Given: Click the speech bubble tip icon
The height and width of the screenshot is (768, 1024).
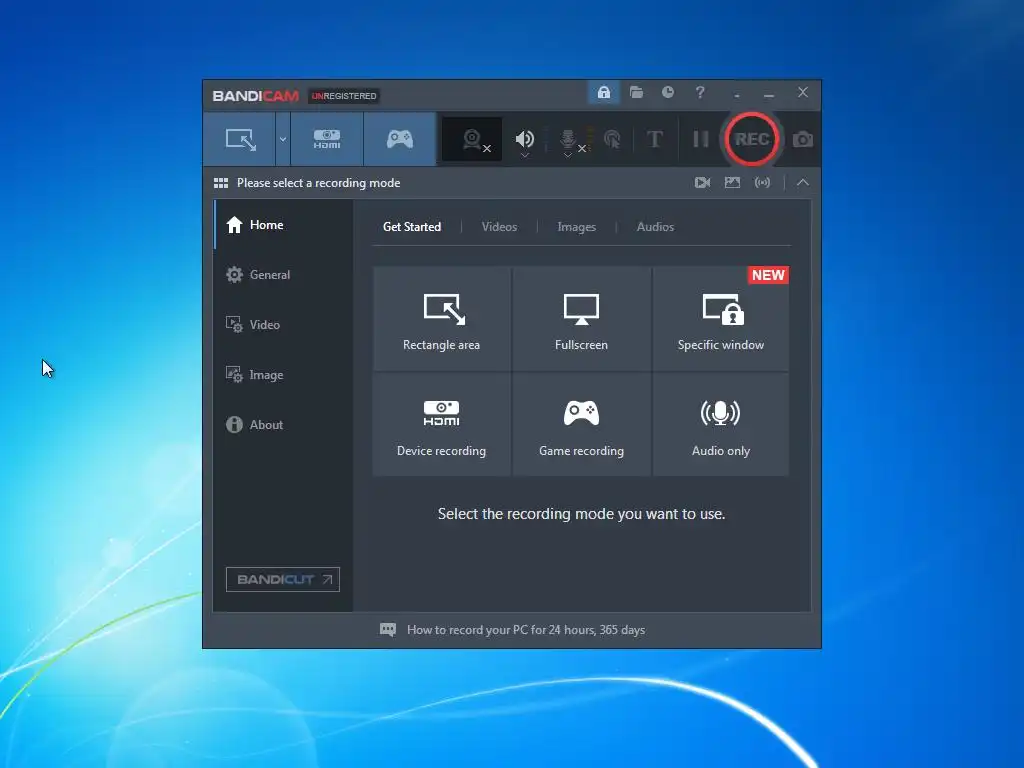Looking at the screenshot, I should pyautogui.click(x=388, y=630).
